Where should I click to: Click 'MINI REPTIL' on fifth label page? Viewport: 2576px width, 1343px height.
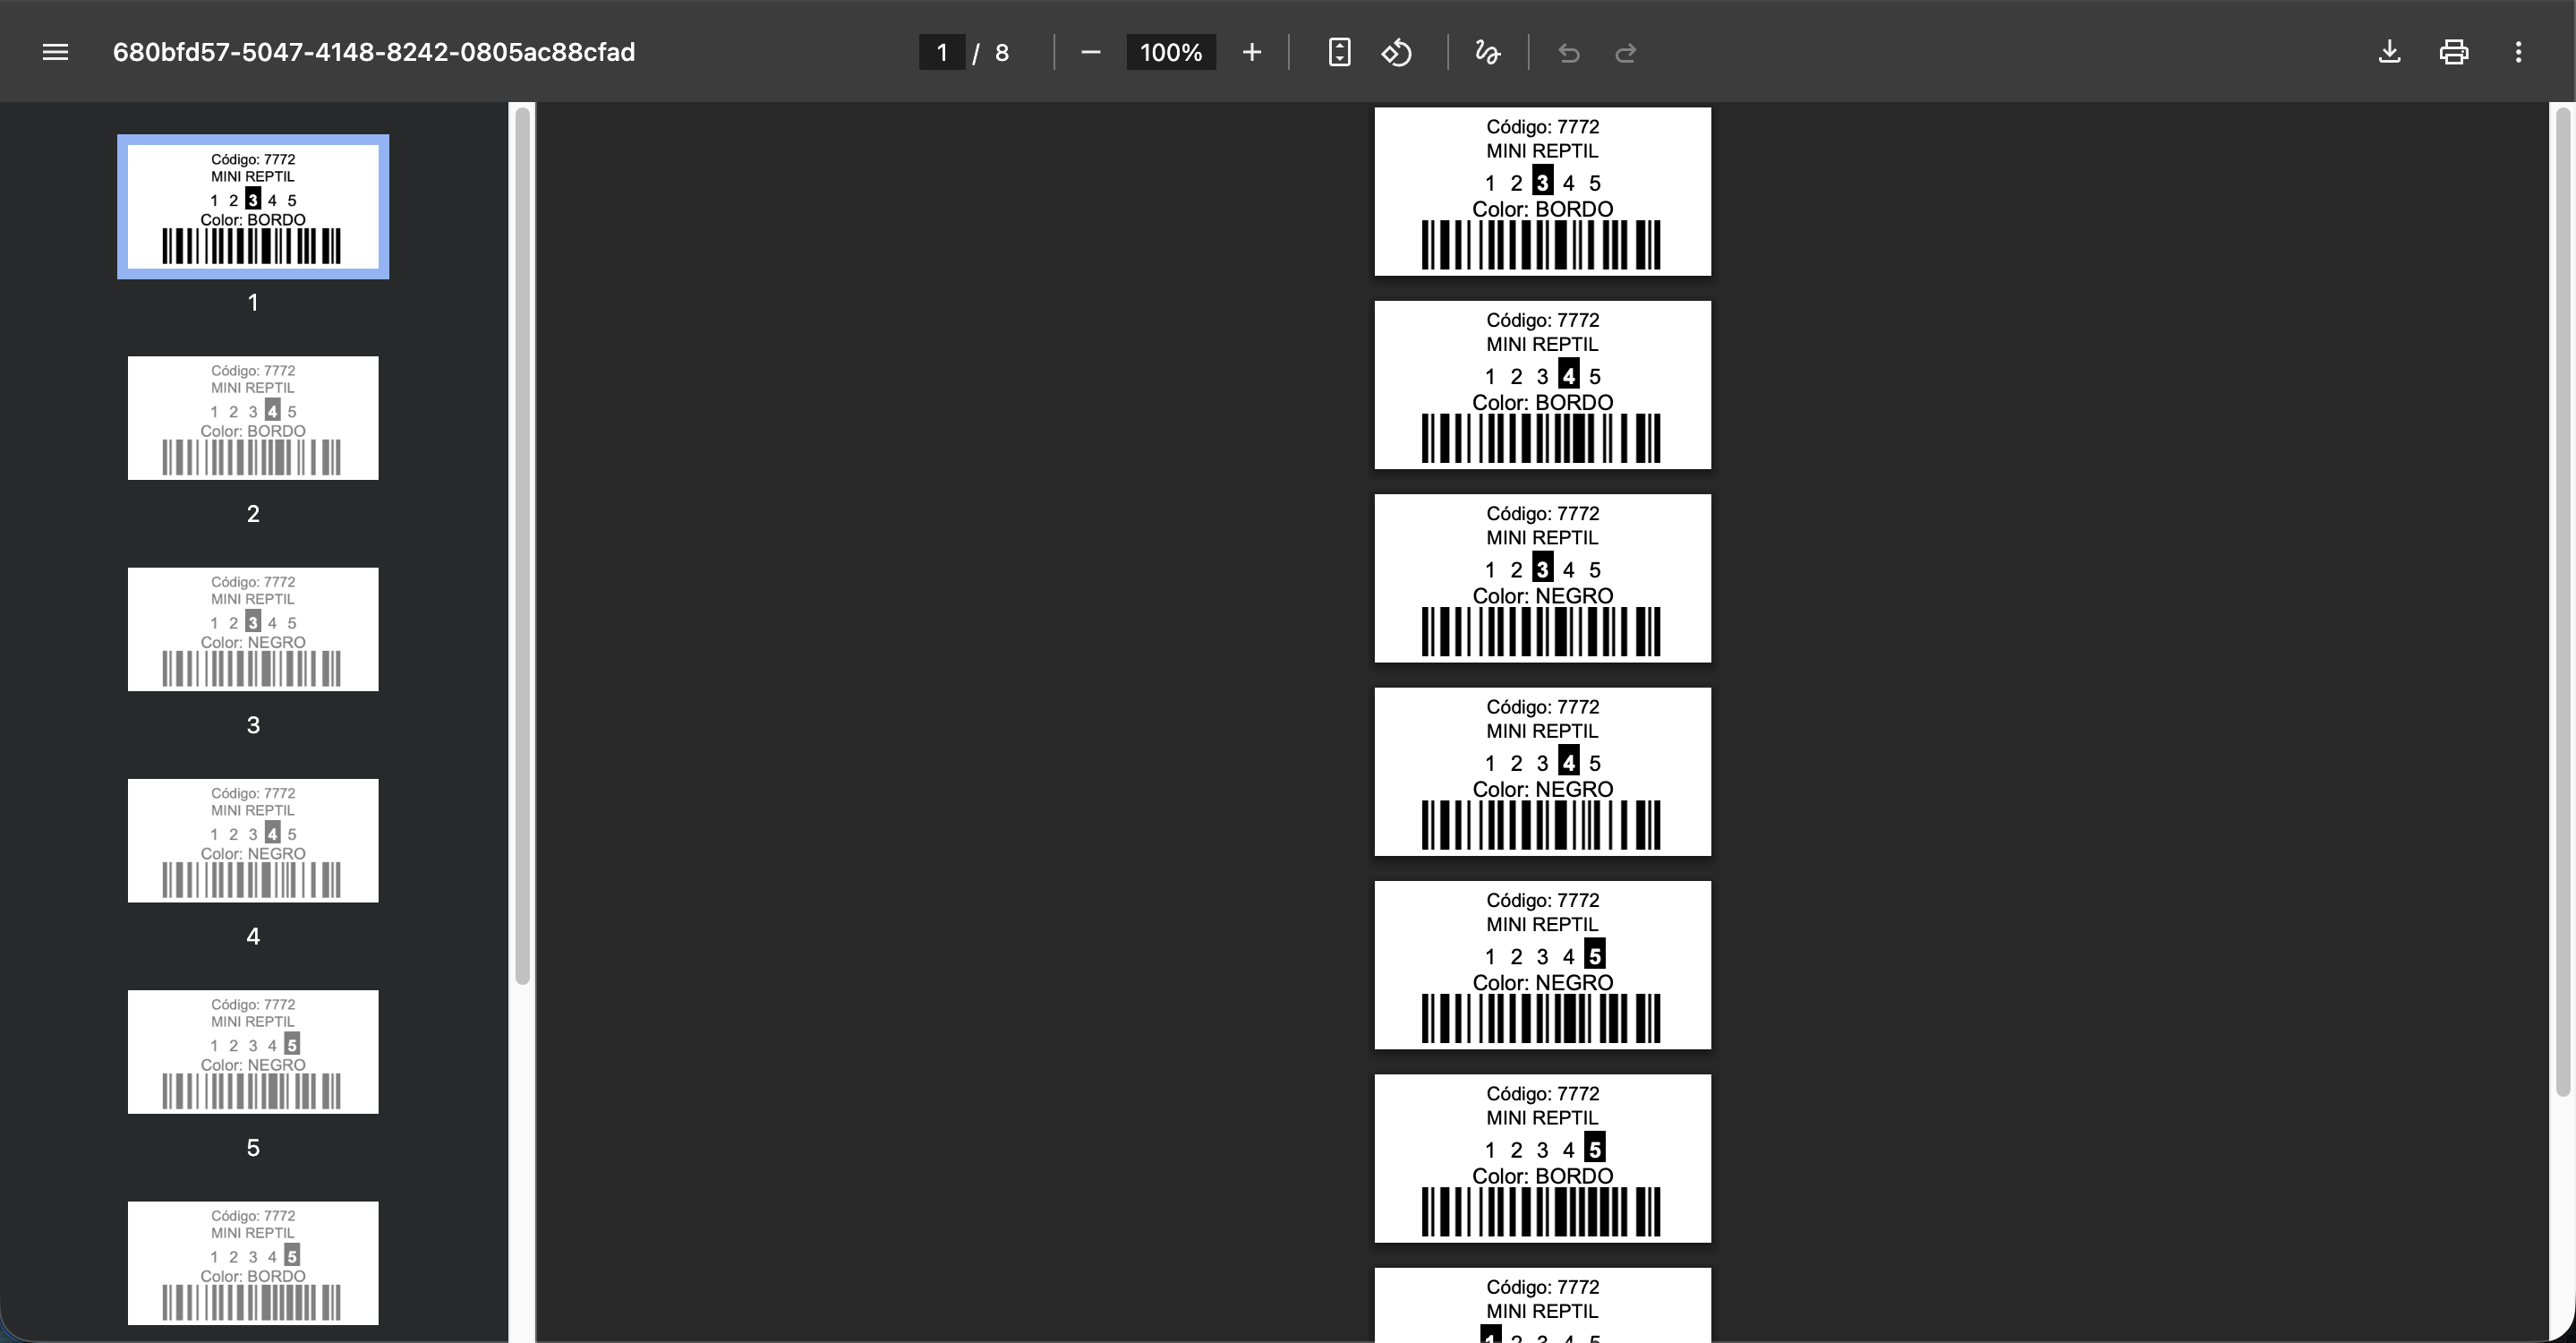point(1542,924)
